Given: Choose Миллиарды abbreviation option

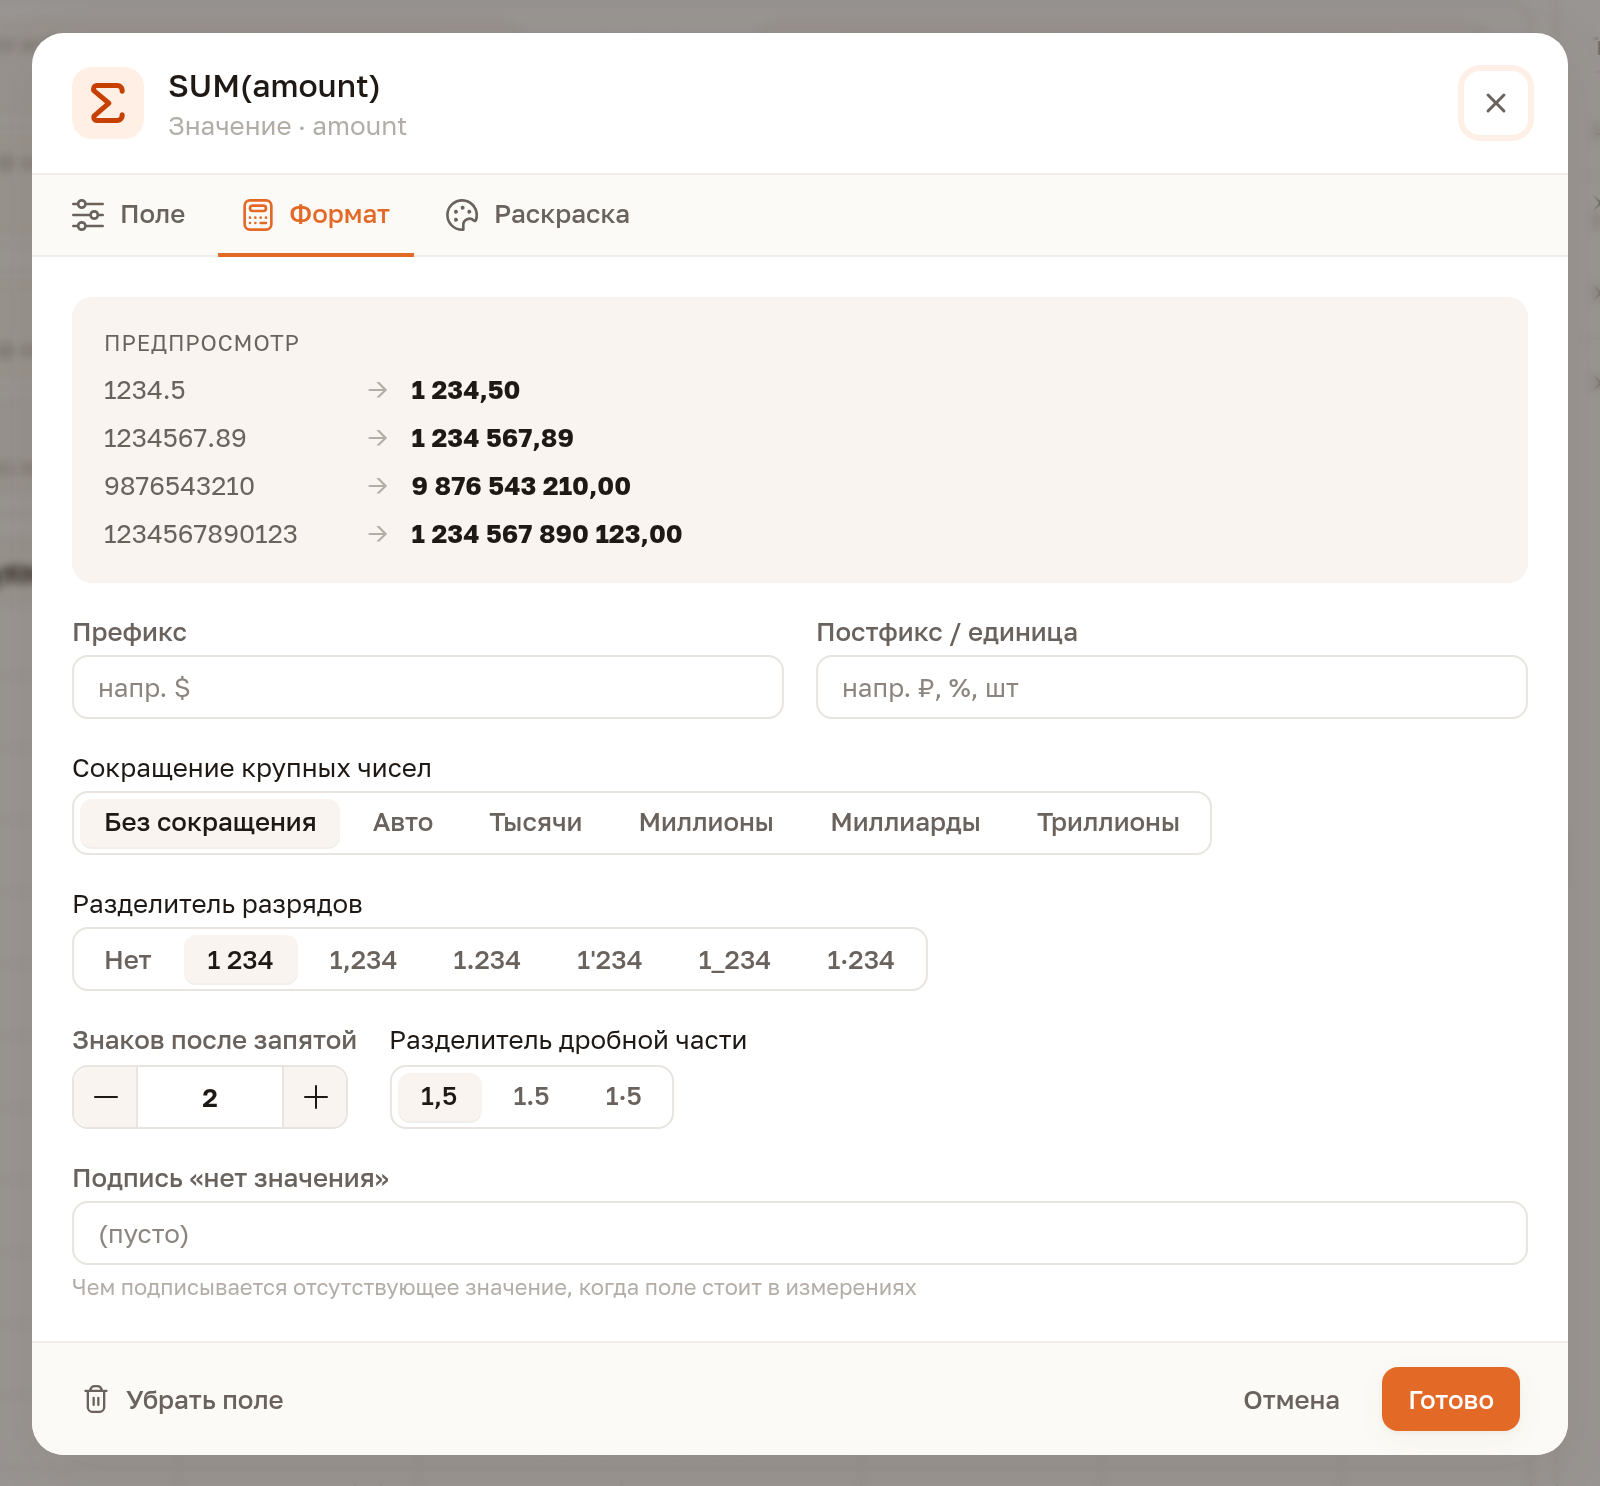Looking at the screenshot, I should [905, 823].
